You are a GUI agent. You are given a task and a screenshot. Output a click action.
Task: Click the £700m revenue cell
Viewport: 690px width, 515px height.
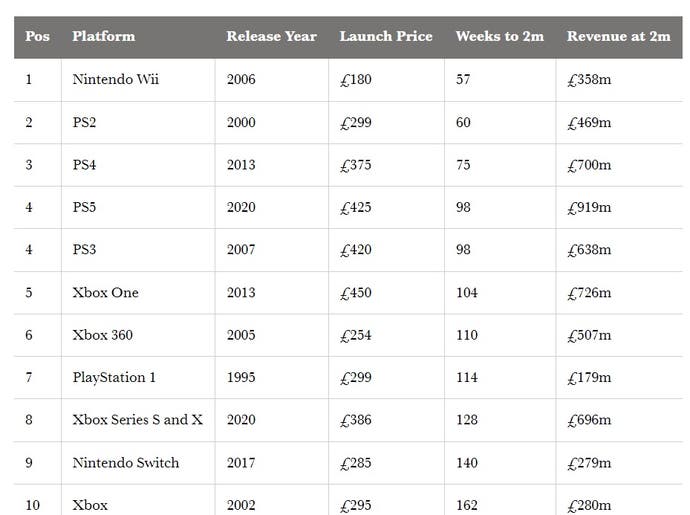click(x=589, y=165)
